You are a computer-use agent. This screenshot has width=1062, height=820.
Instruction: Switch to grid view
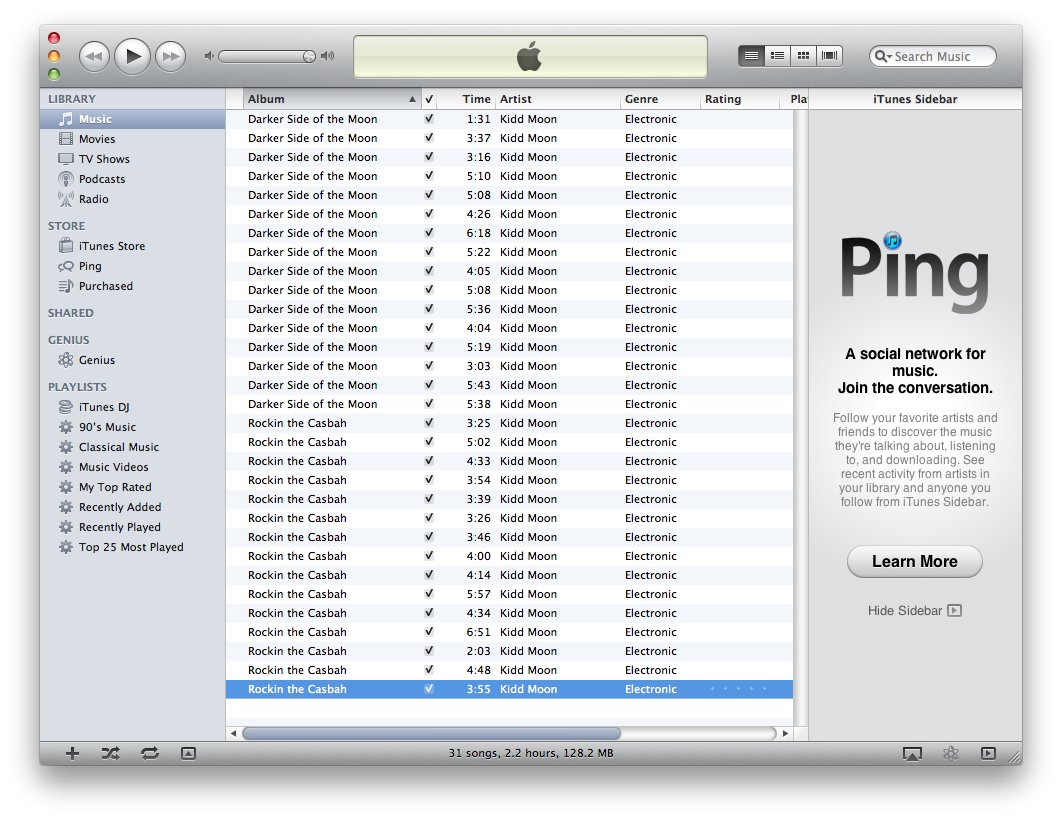803,56
